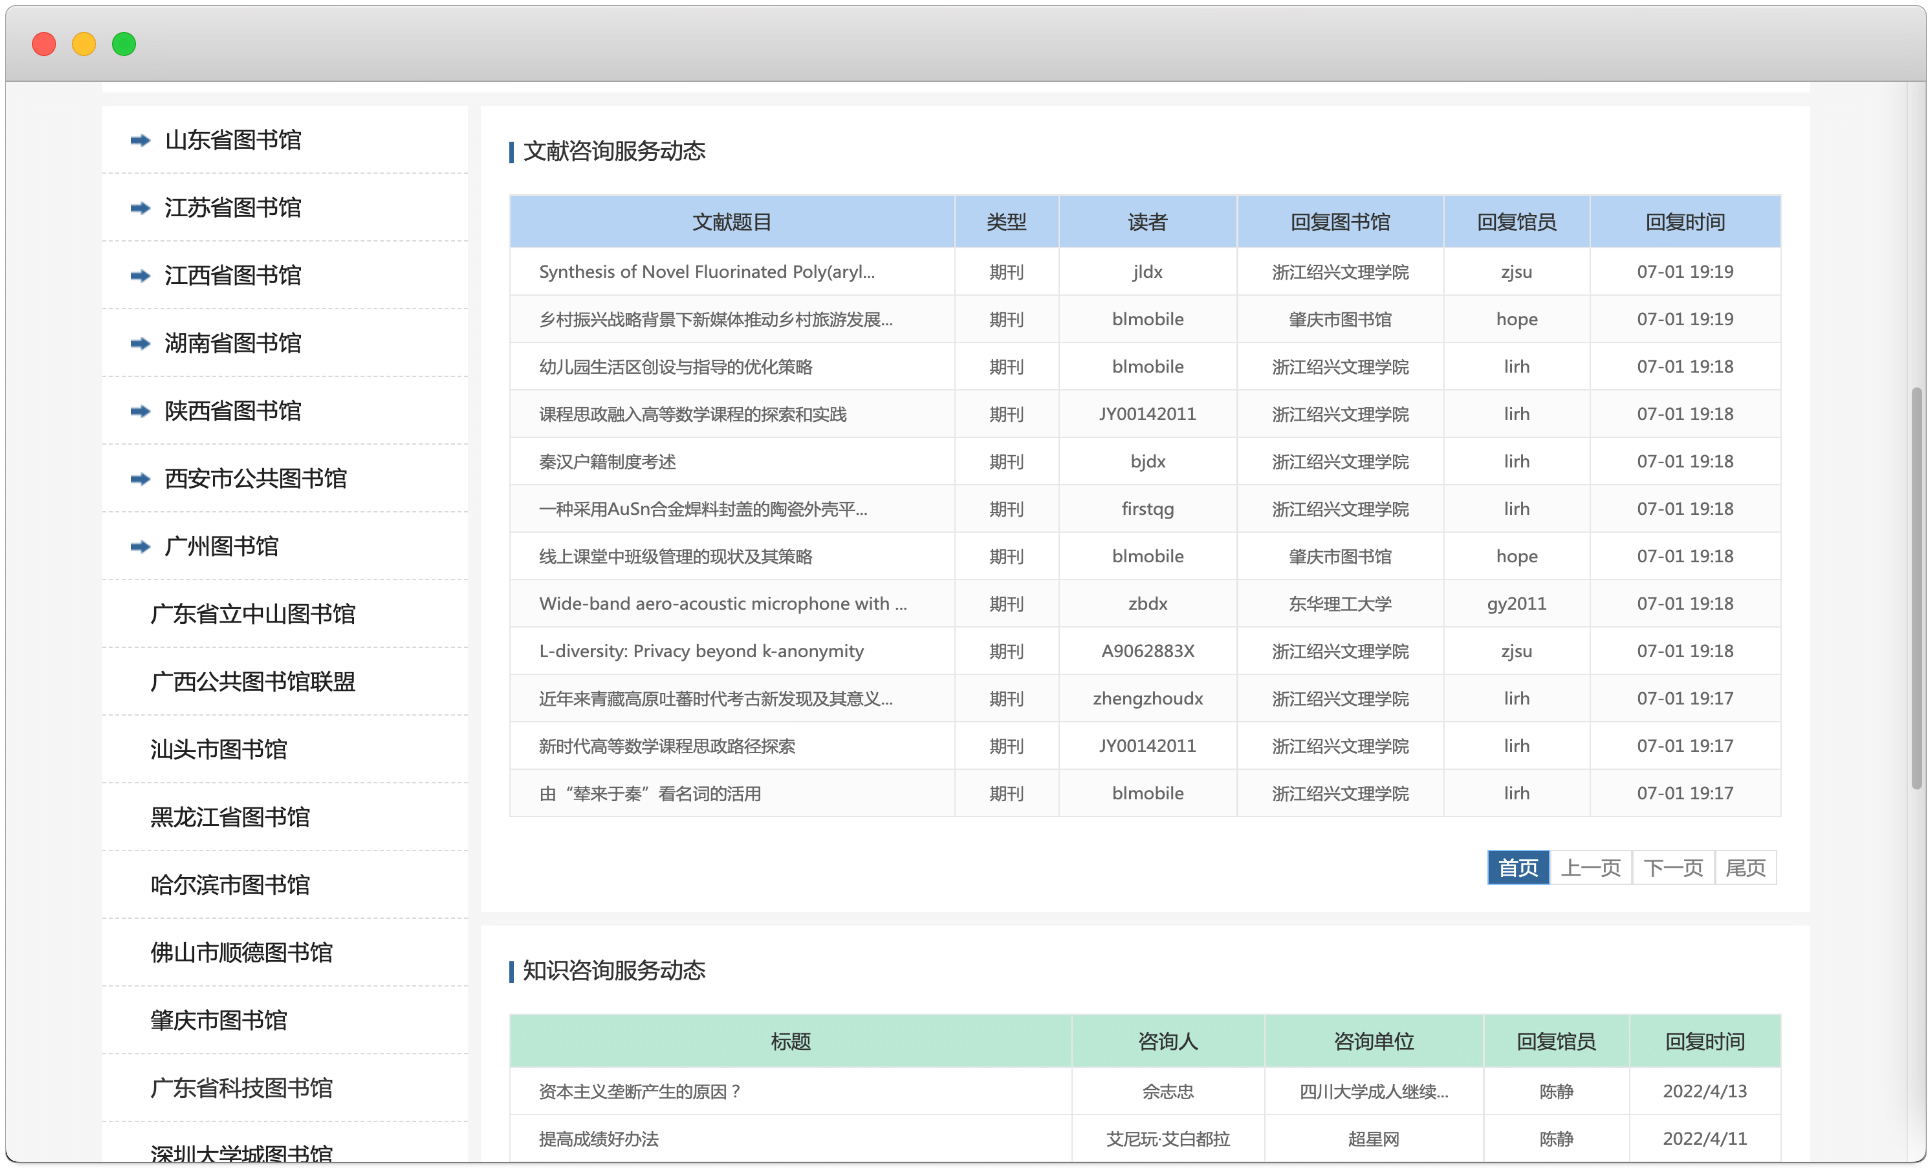
Task: Open 课程思政融入高等数学课程的探索和实践 entry
Action: [x=693, y=414]
